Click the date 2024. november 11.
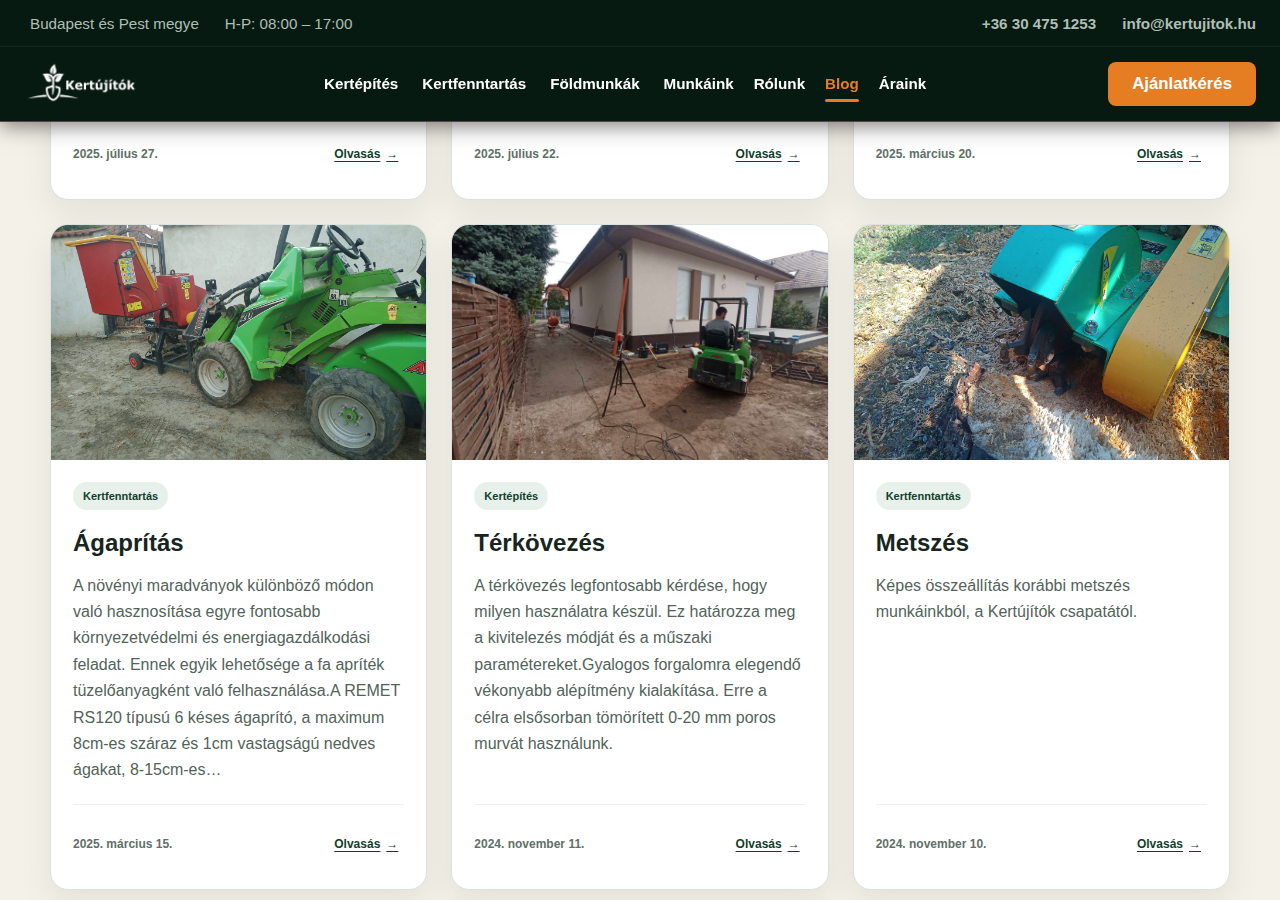 [x=529, y=844]
